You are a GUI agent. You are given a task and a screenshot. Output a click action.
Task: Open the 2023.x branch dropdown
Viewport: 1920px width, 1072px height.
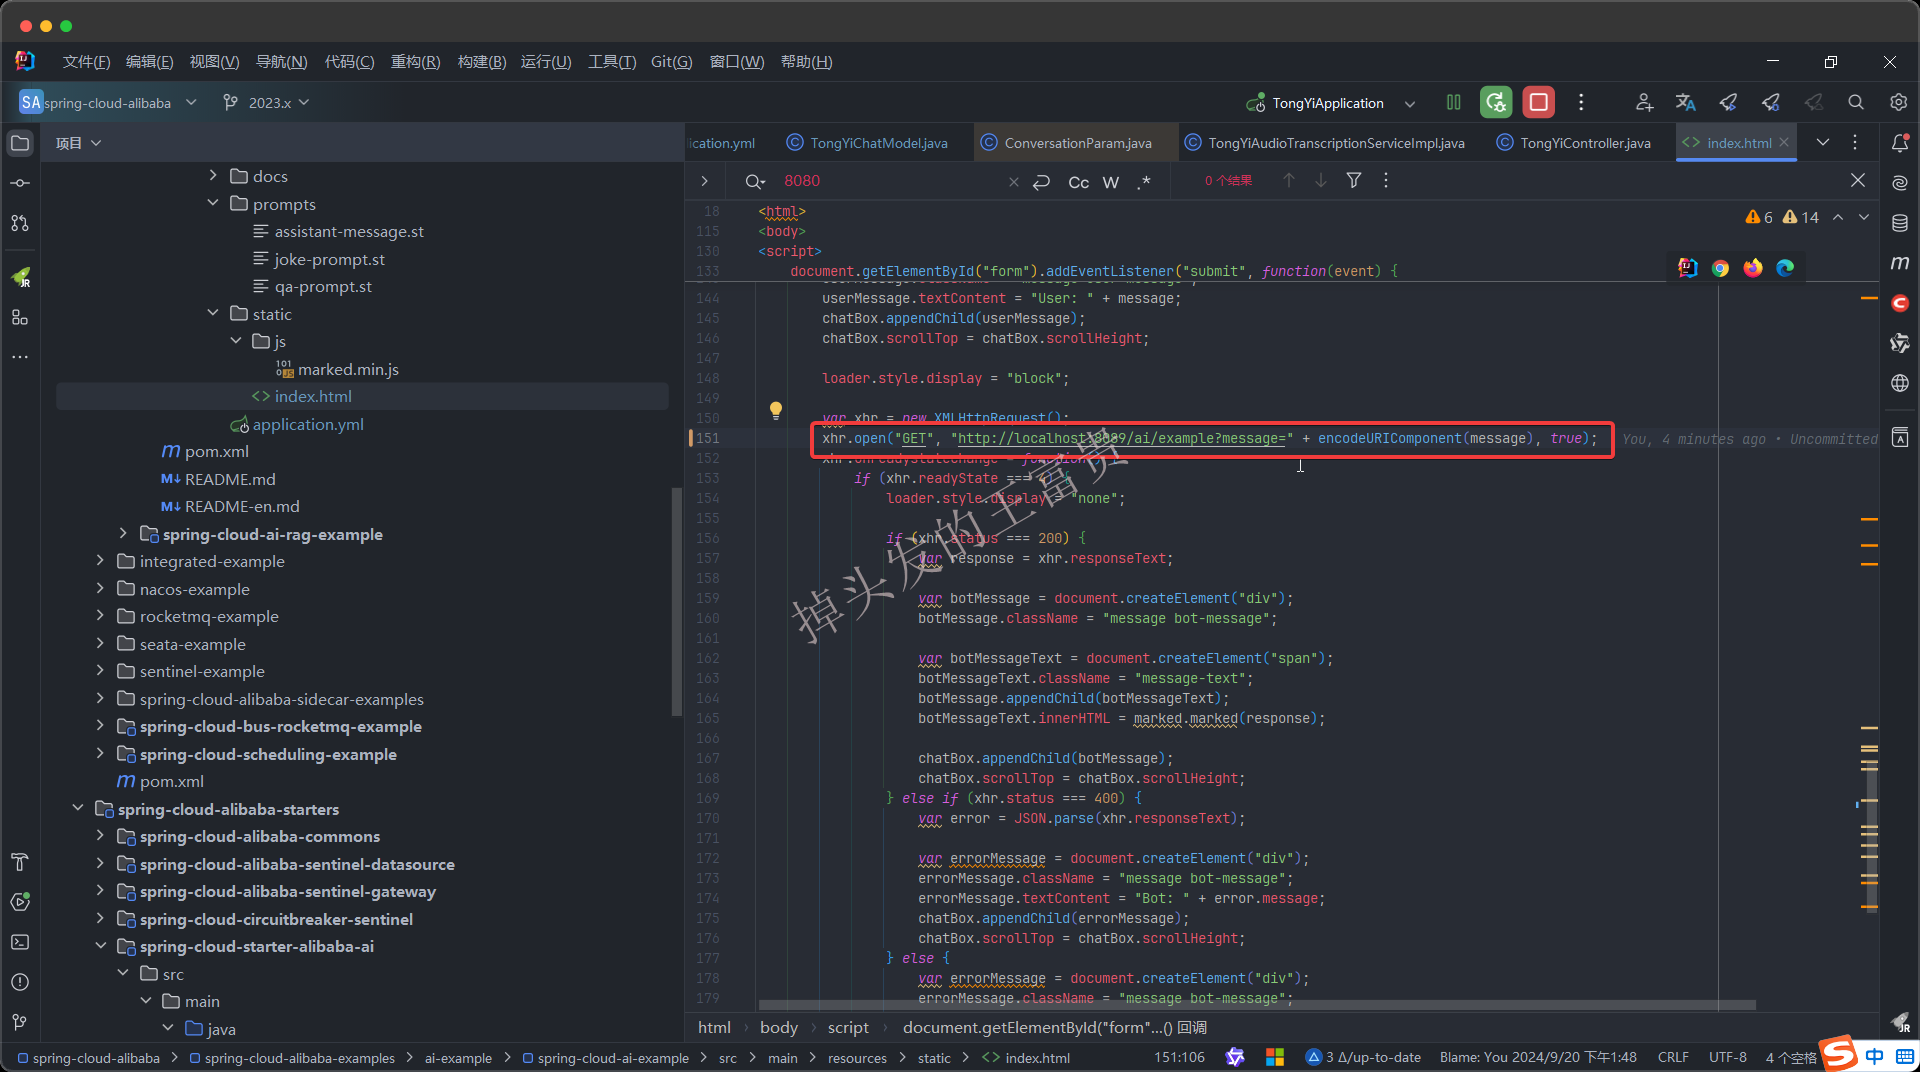(265, 103)
